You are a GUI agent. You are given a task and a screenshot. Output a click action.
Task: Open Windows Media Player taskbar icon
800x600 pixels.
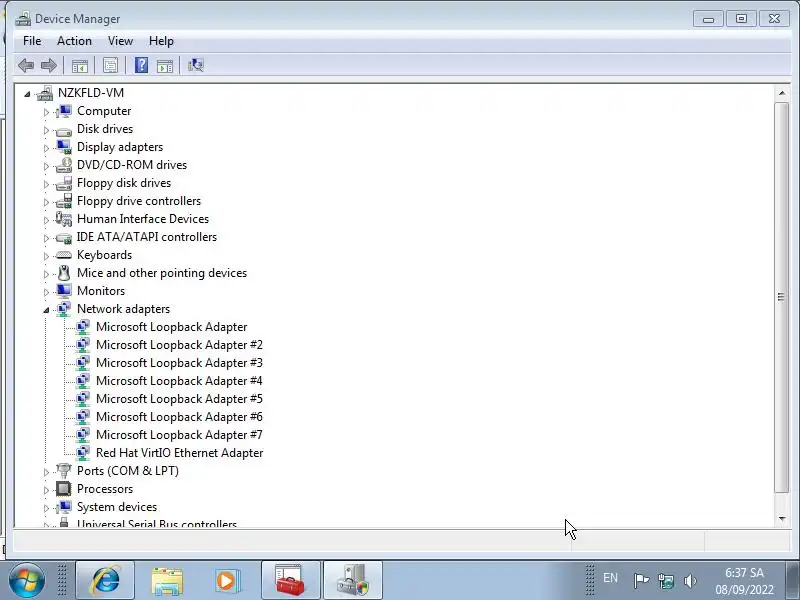click(x=226, y=581)
